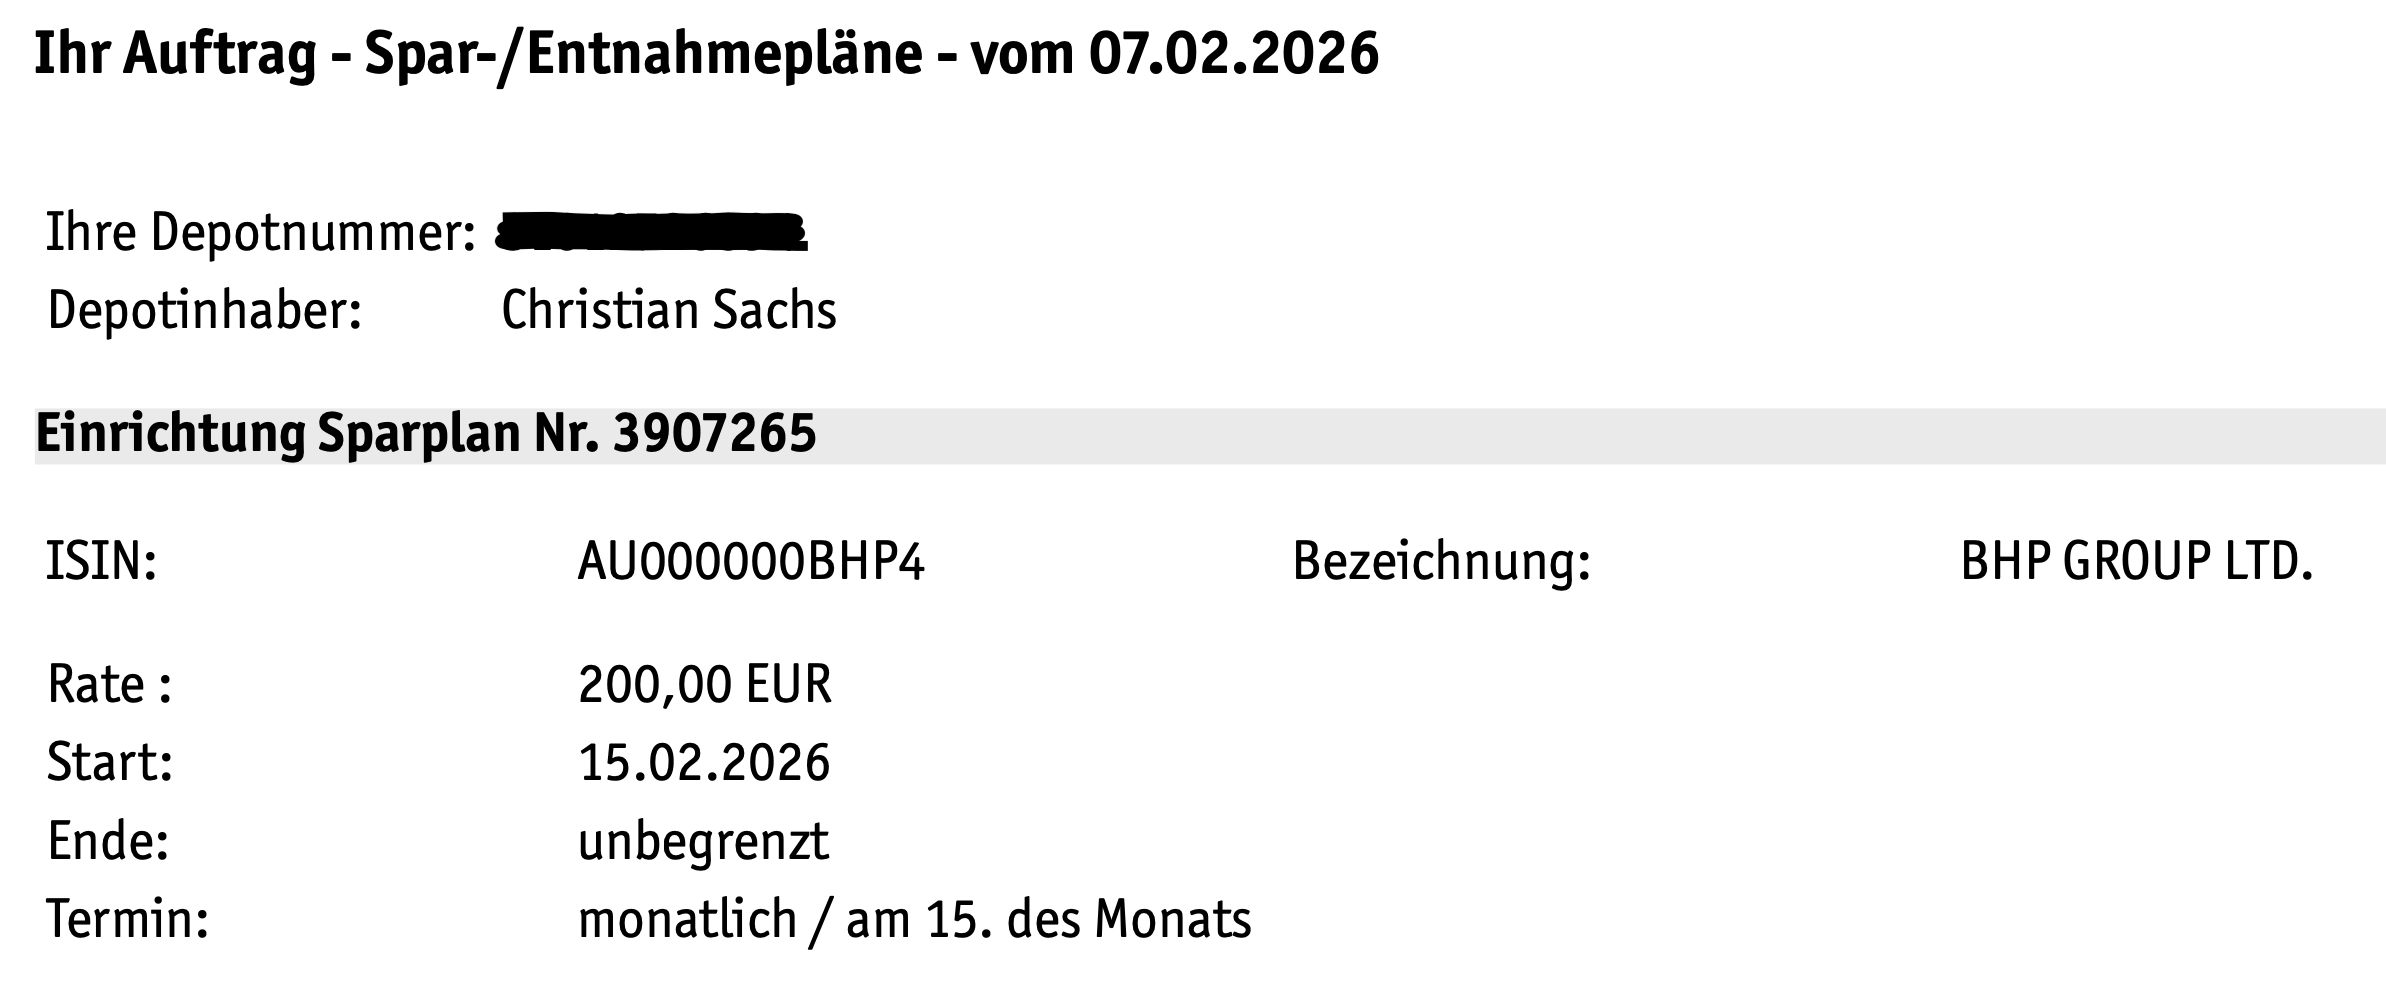2386x1004 pixels.
Task: Click the account holder name Christian Sachs
Action: [x=668, y=310]
